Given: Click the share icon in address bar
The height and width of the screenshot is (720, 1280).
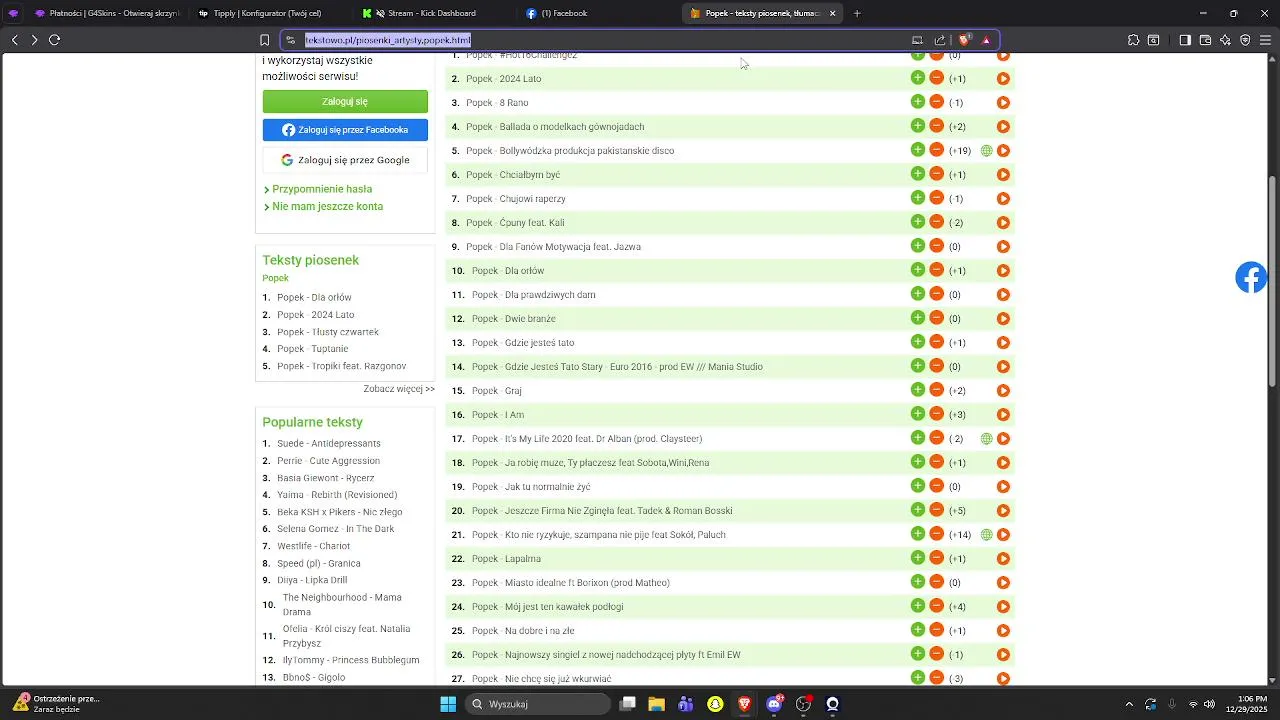Looking at the screenshot, I should 940,40.
